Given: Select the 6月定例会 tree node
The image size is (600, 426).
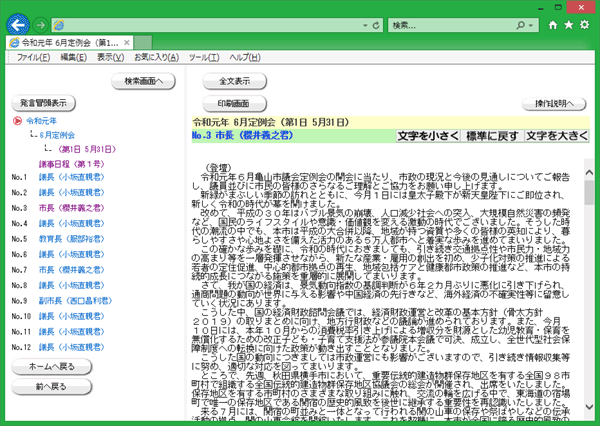Looking at the screenshot, I should tap(57, 135).
